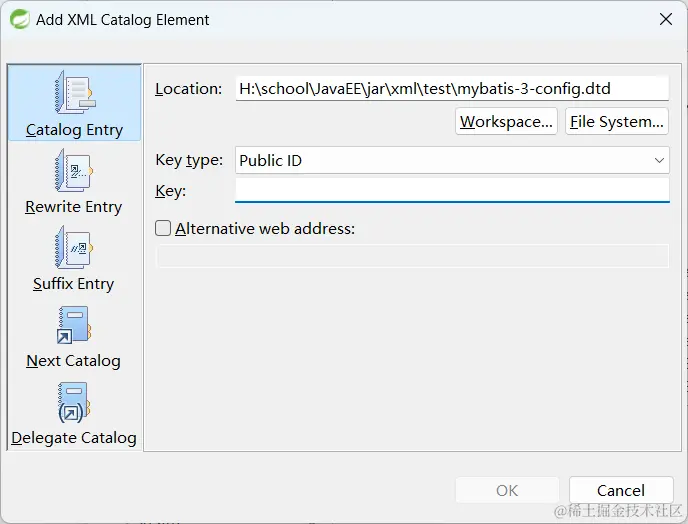The width and height of the screenshot is (688, 524).
Task: Select the Next Catalog icon
Action: pyautogui.click(x=74, y=325)
